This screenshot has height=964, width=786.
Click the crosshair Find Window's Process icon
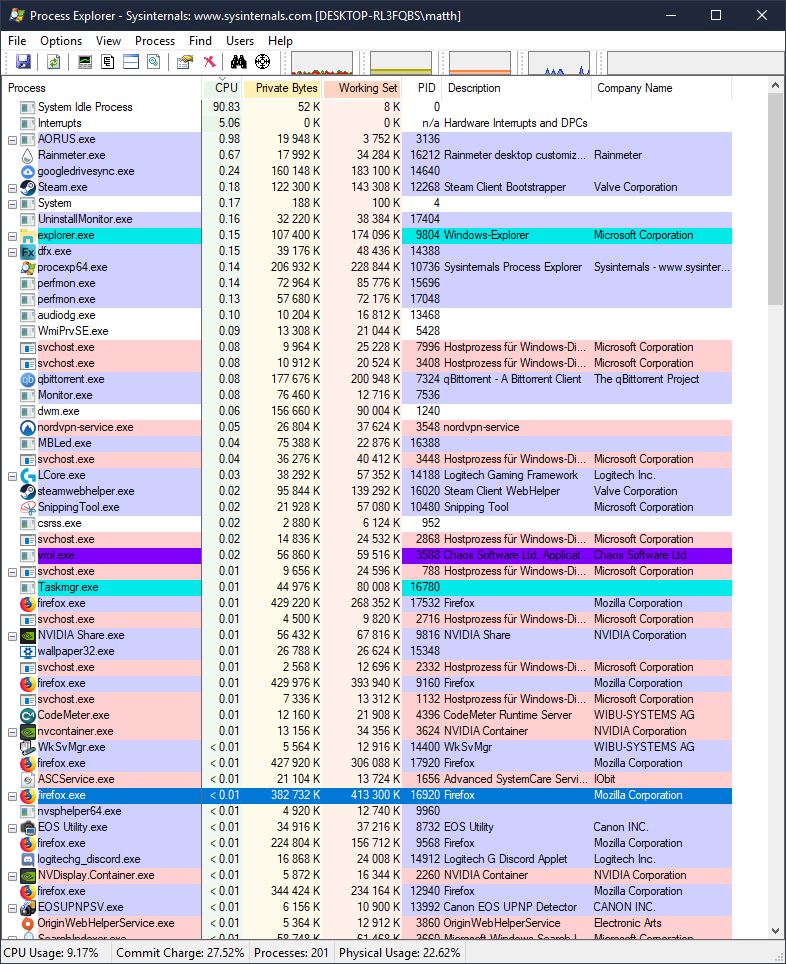263,61
